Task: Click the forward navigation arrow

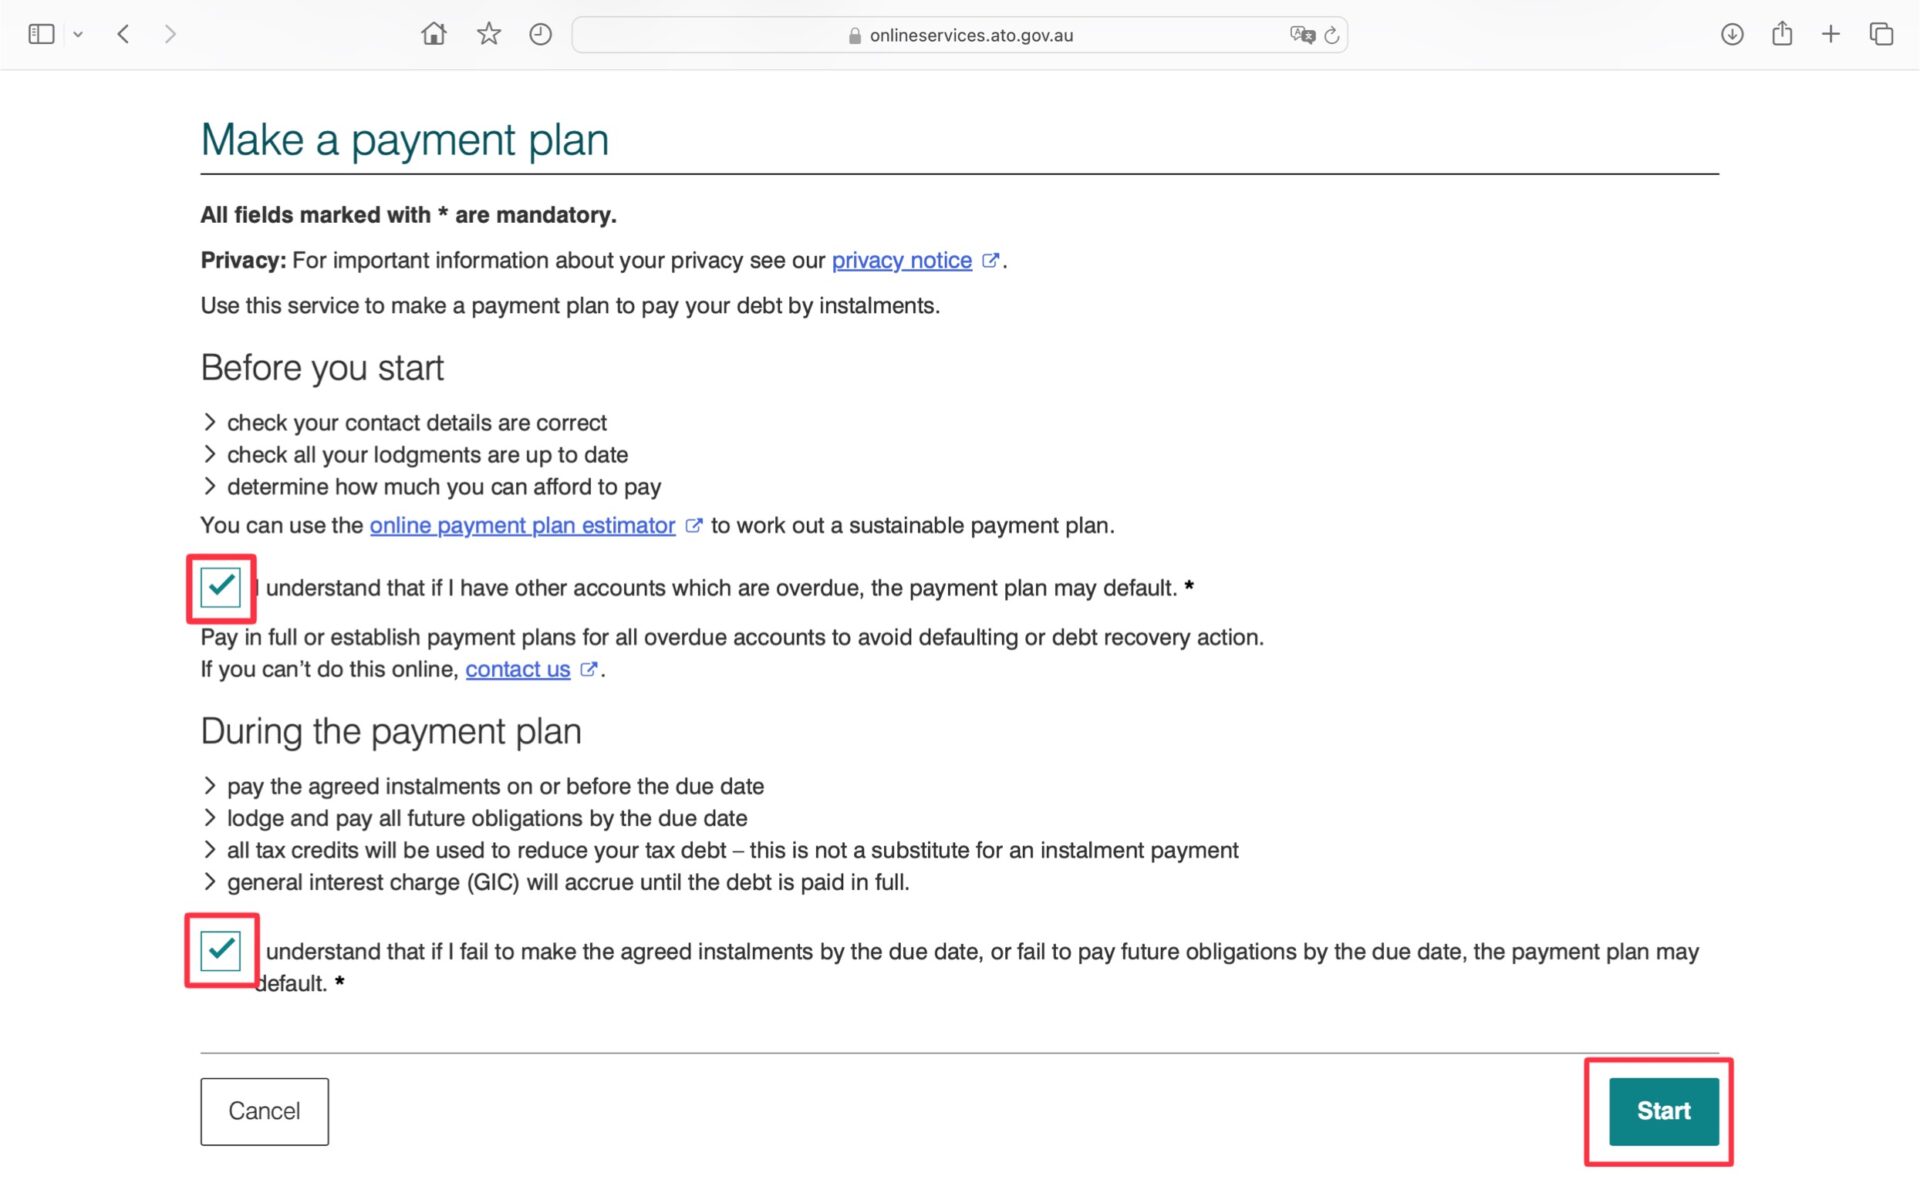Action: tap(170, 34)
